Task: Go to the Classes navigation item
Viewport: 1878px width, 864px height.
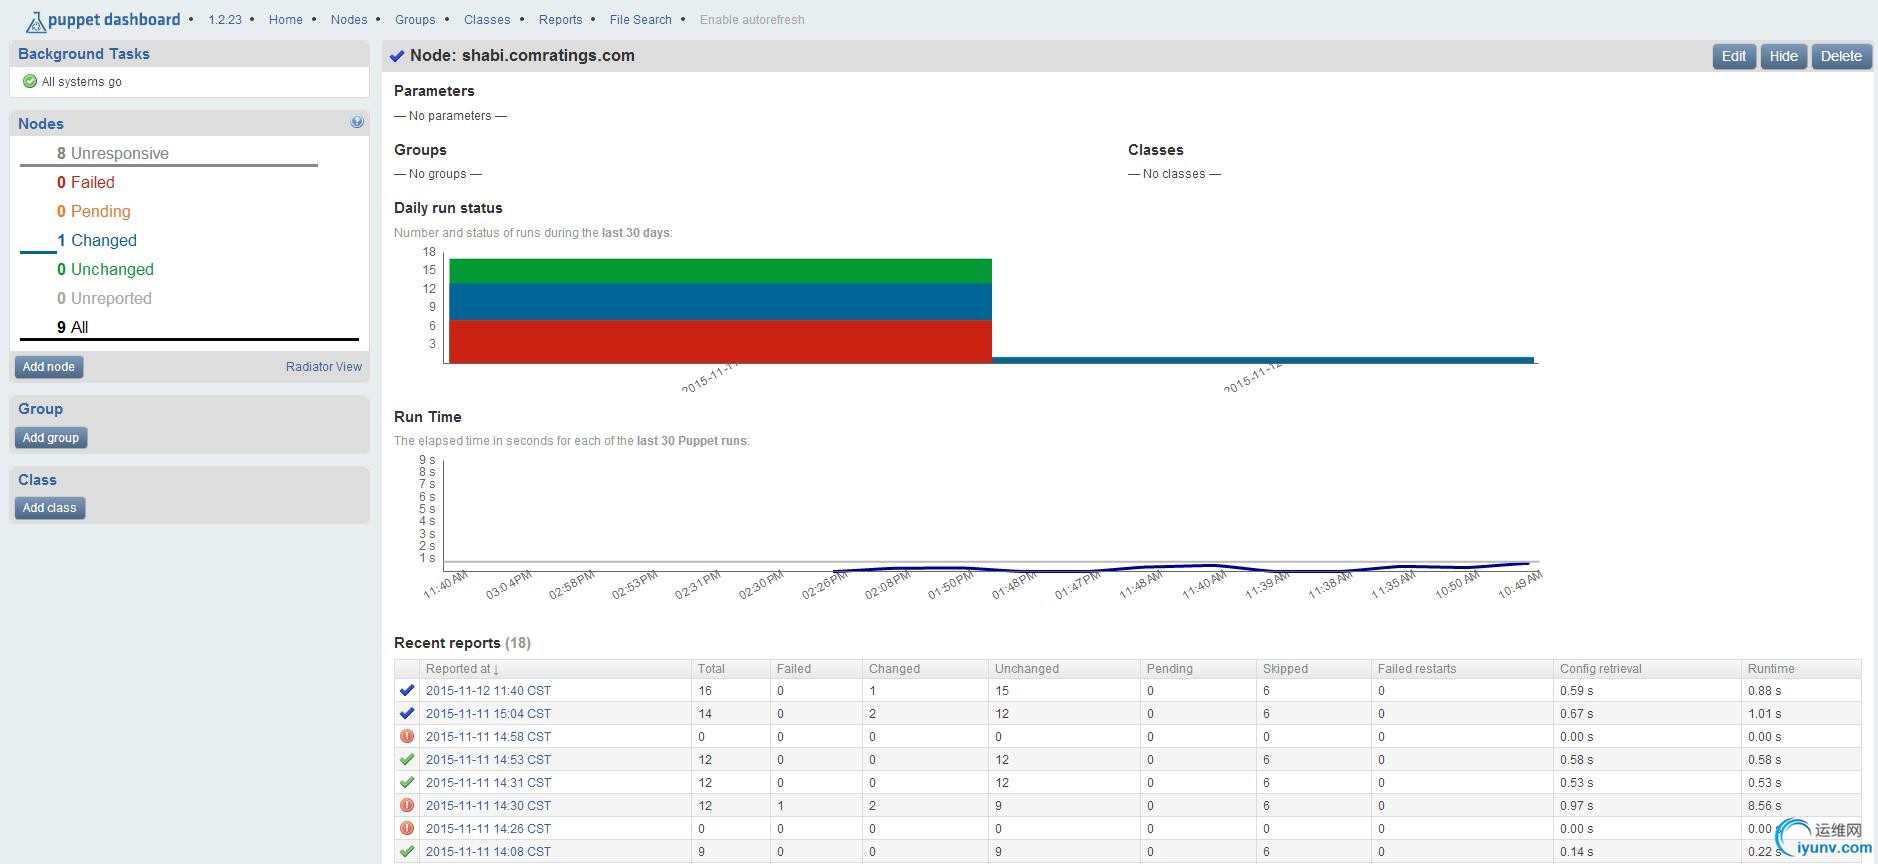Action: coord(487,20)
